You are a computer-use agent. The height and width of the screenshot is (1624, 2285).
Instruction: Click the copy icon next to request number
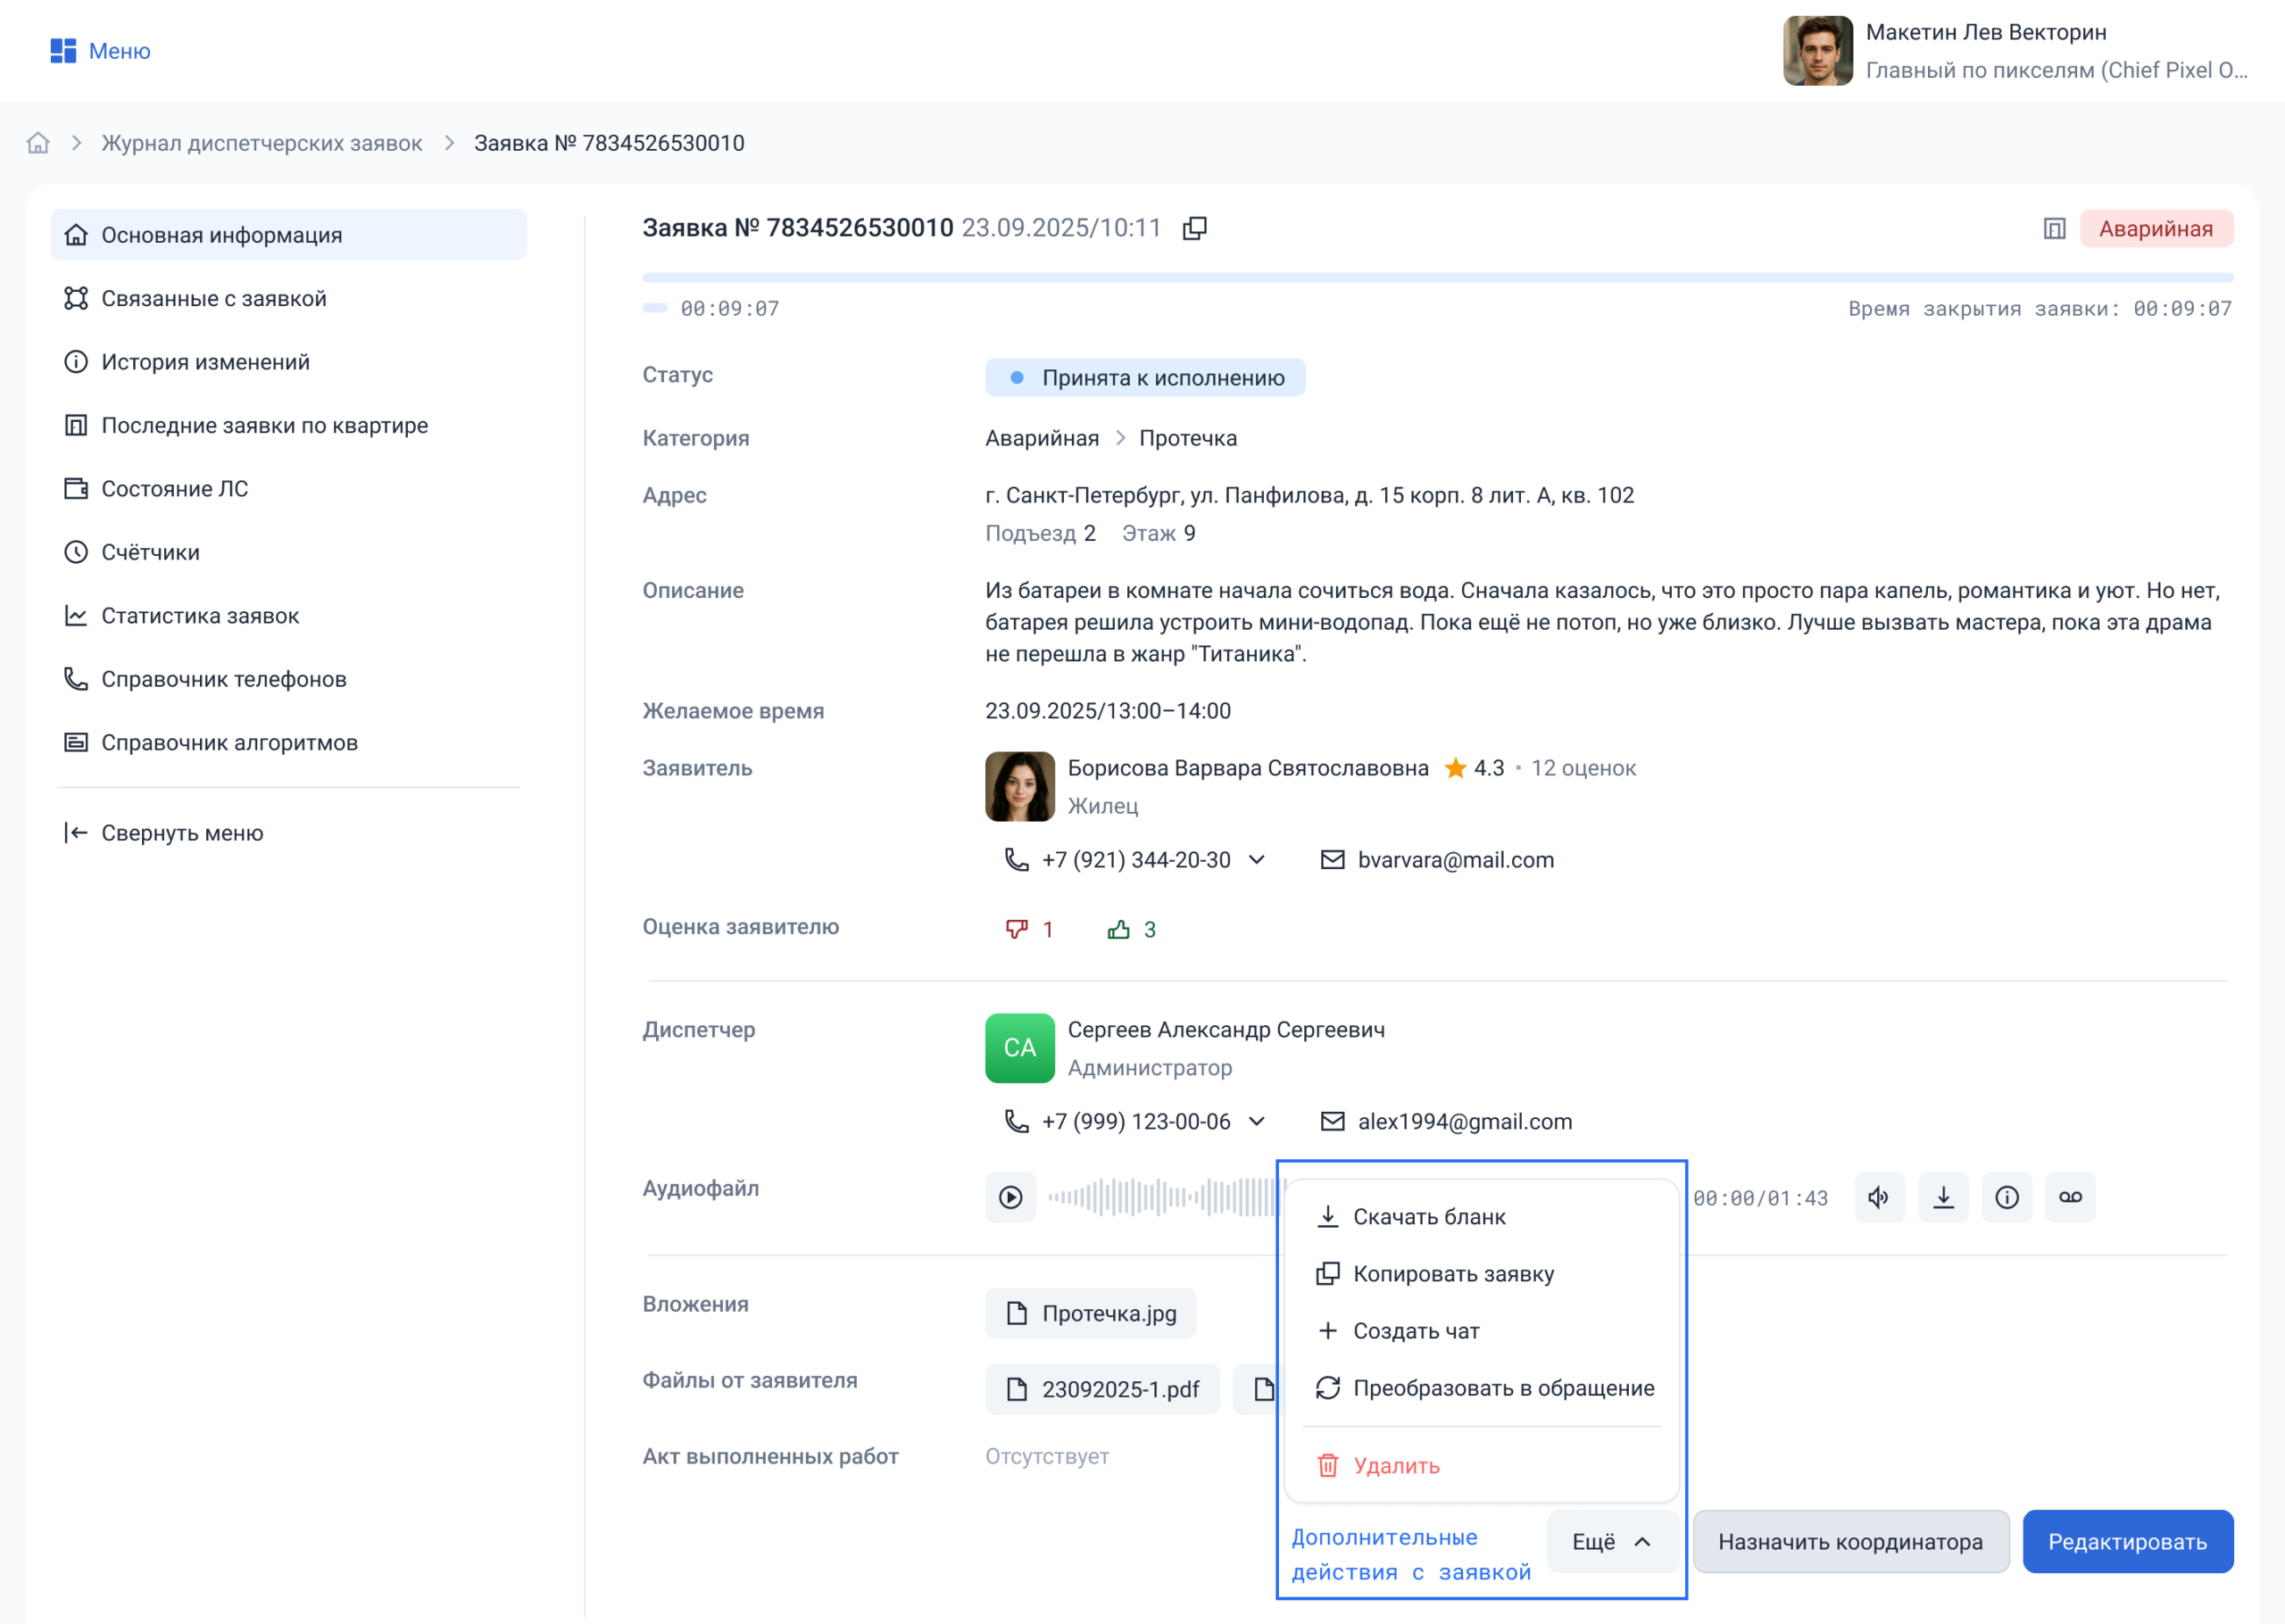(1194, 228)
